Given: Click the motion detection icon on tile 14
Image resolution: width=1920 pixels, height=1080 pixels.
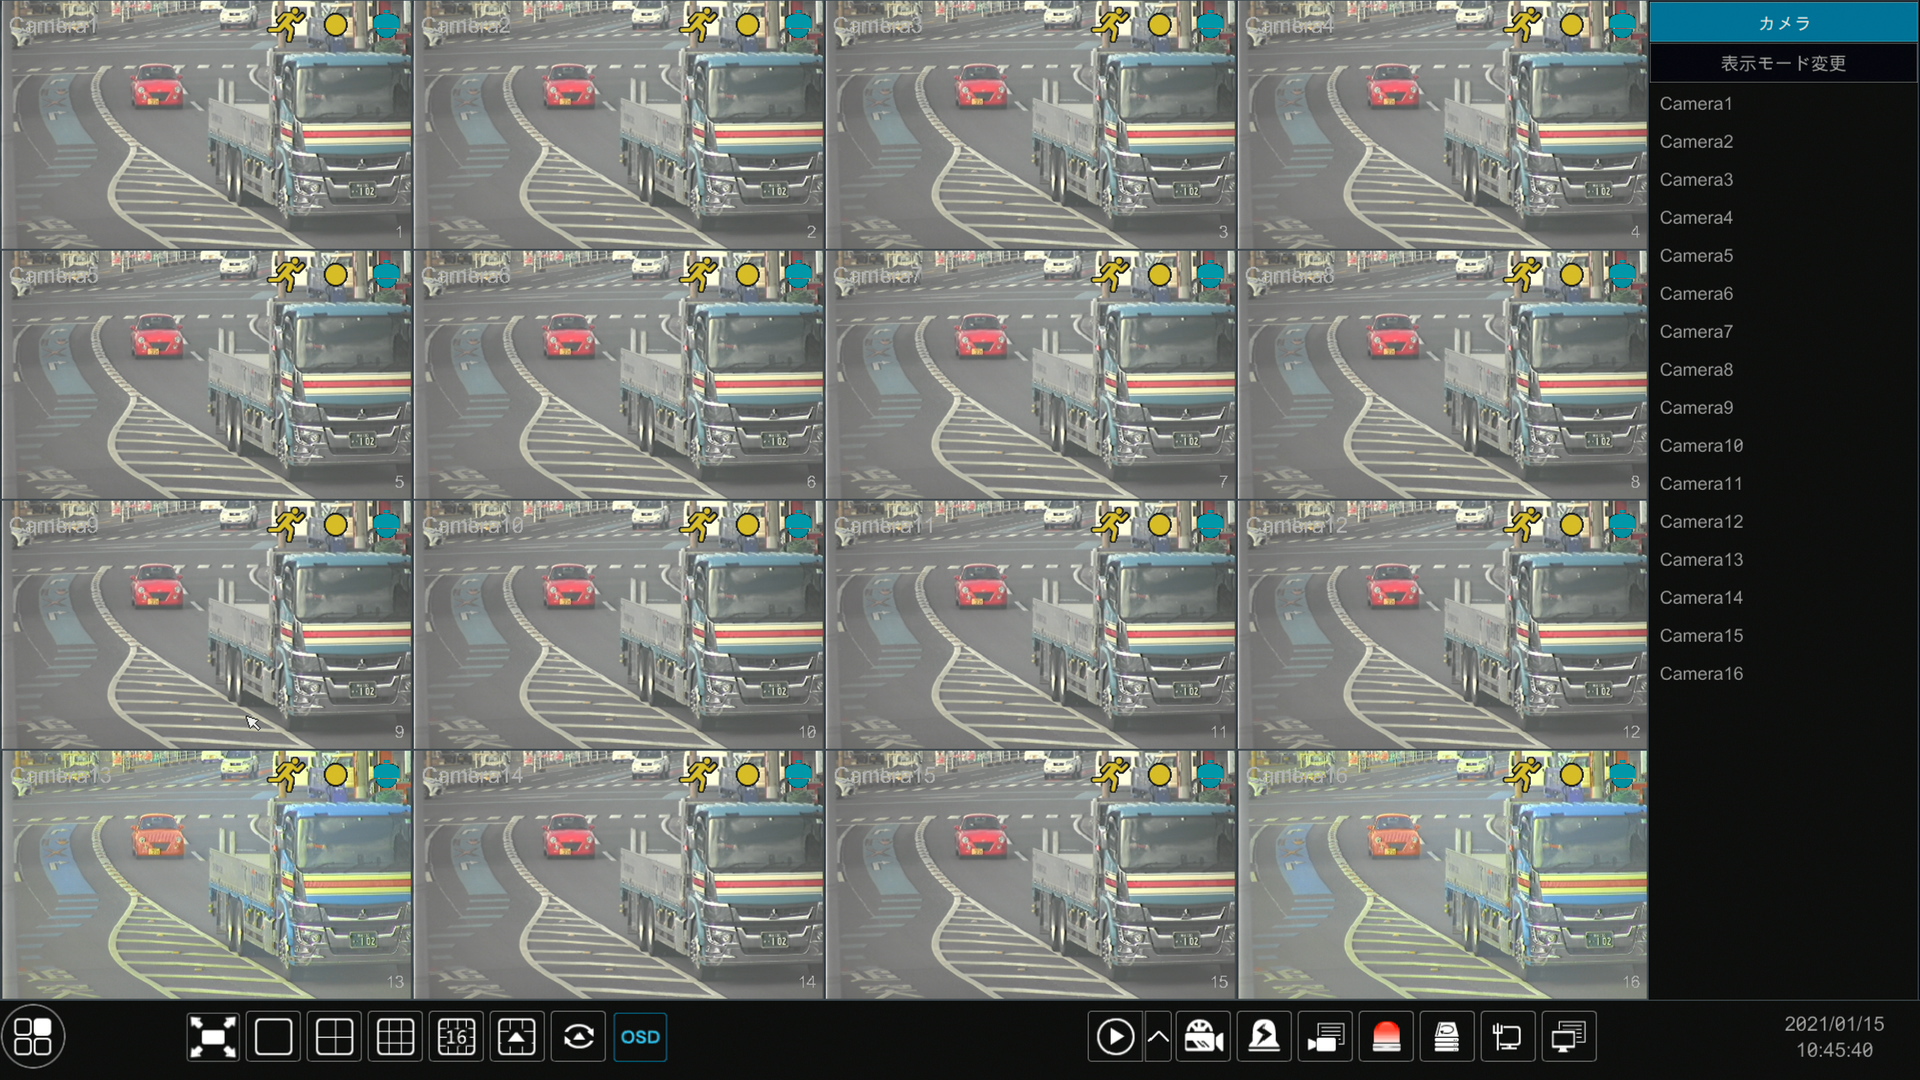Looking at the screenshot, I should [x=699, y=774].
